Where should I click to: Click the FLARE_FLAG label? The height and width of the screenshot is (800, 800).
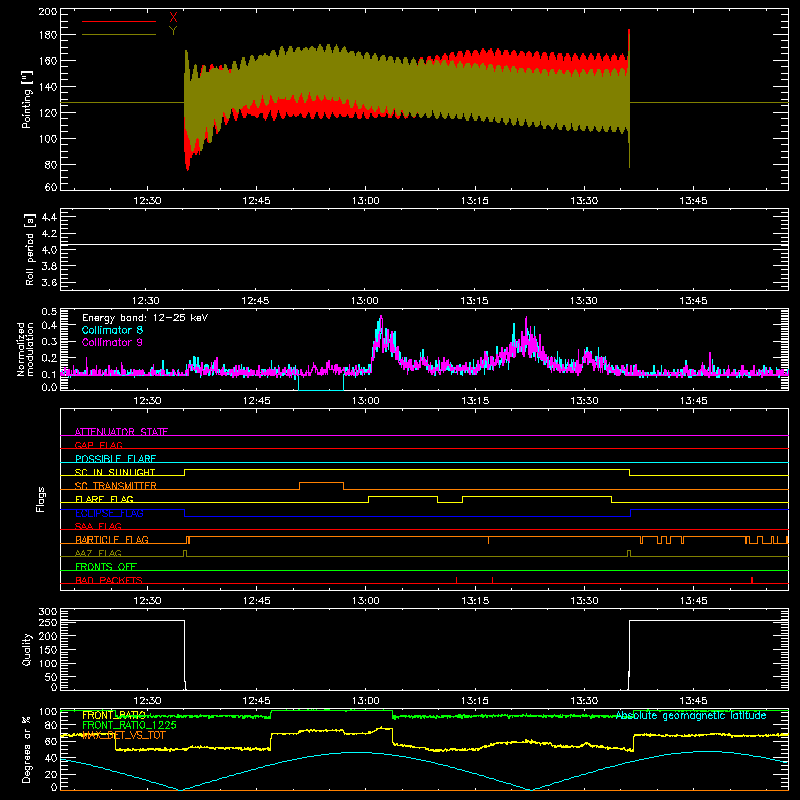(x=104, y=499)
